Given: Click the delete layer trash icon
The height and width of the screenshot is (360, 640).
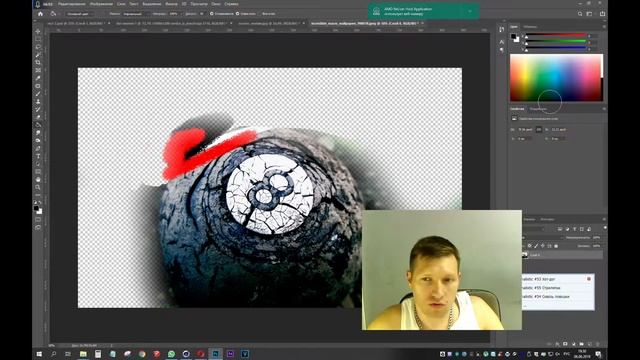Looking at the screenshot, I should [598, 344].
